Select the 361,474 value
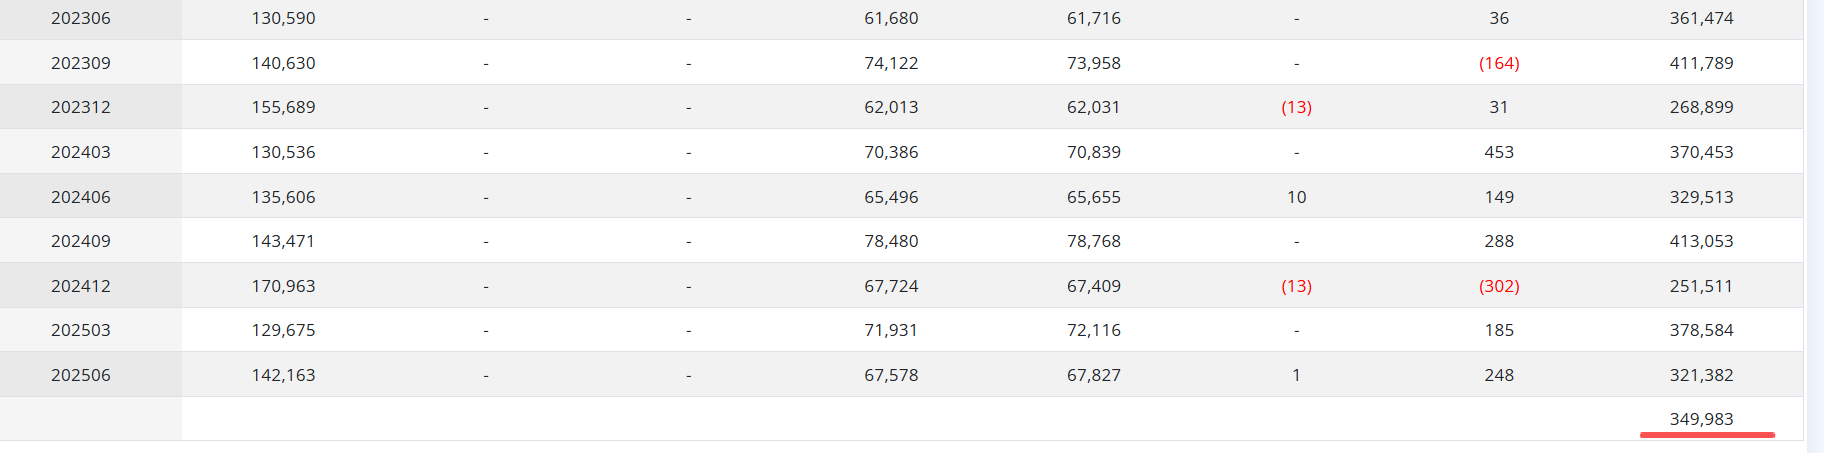 tap(1701, 18)
